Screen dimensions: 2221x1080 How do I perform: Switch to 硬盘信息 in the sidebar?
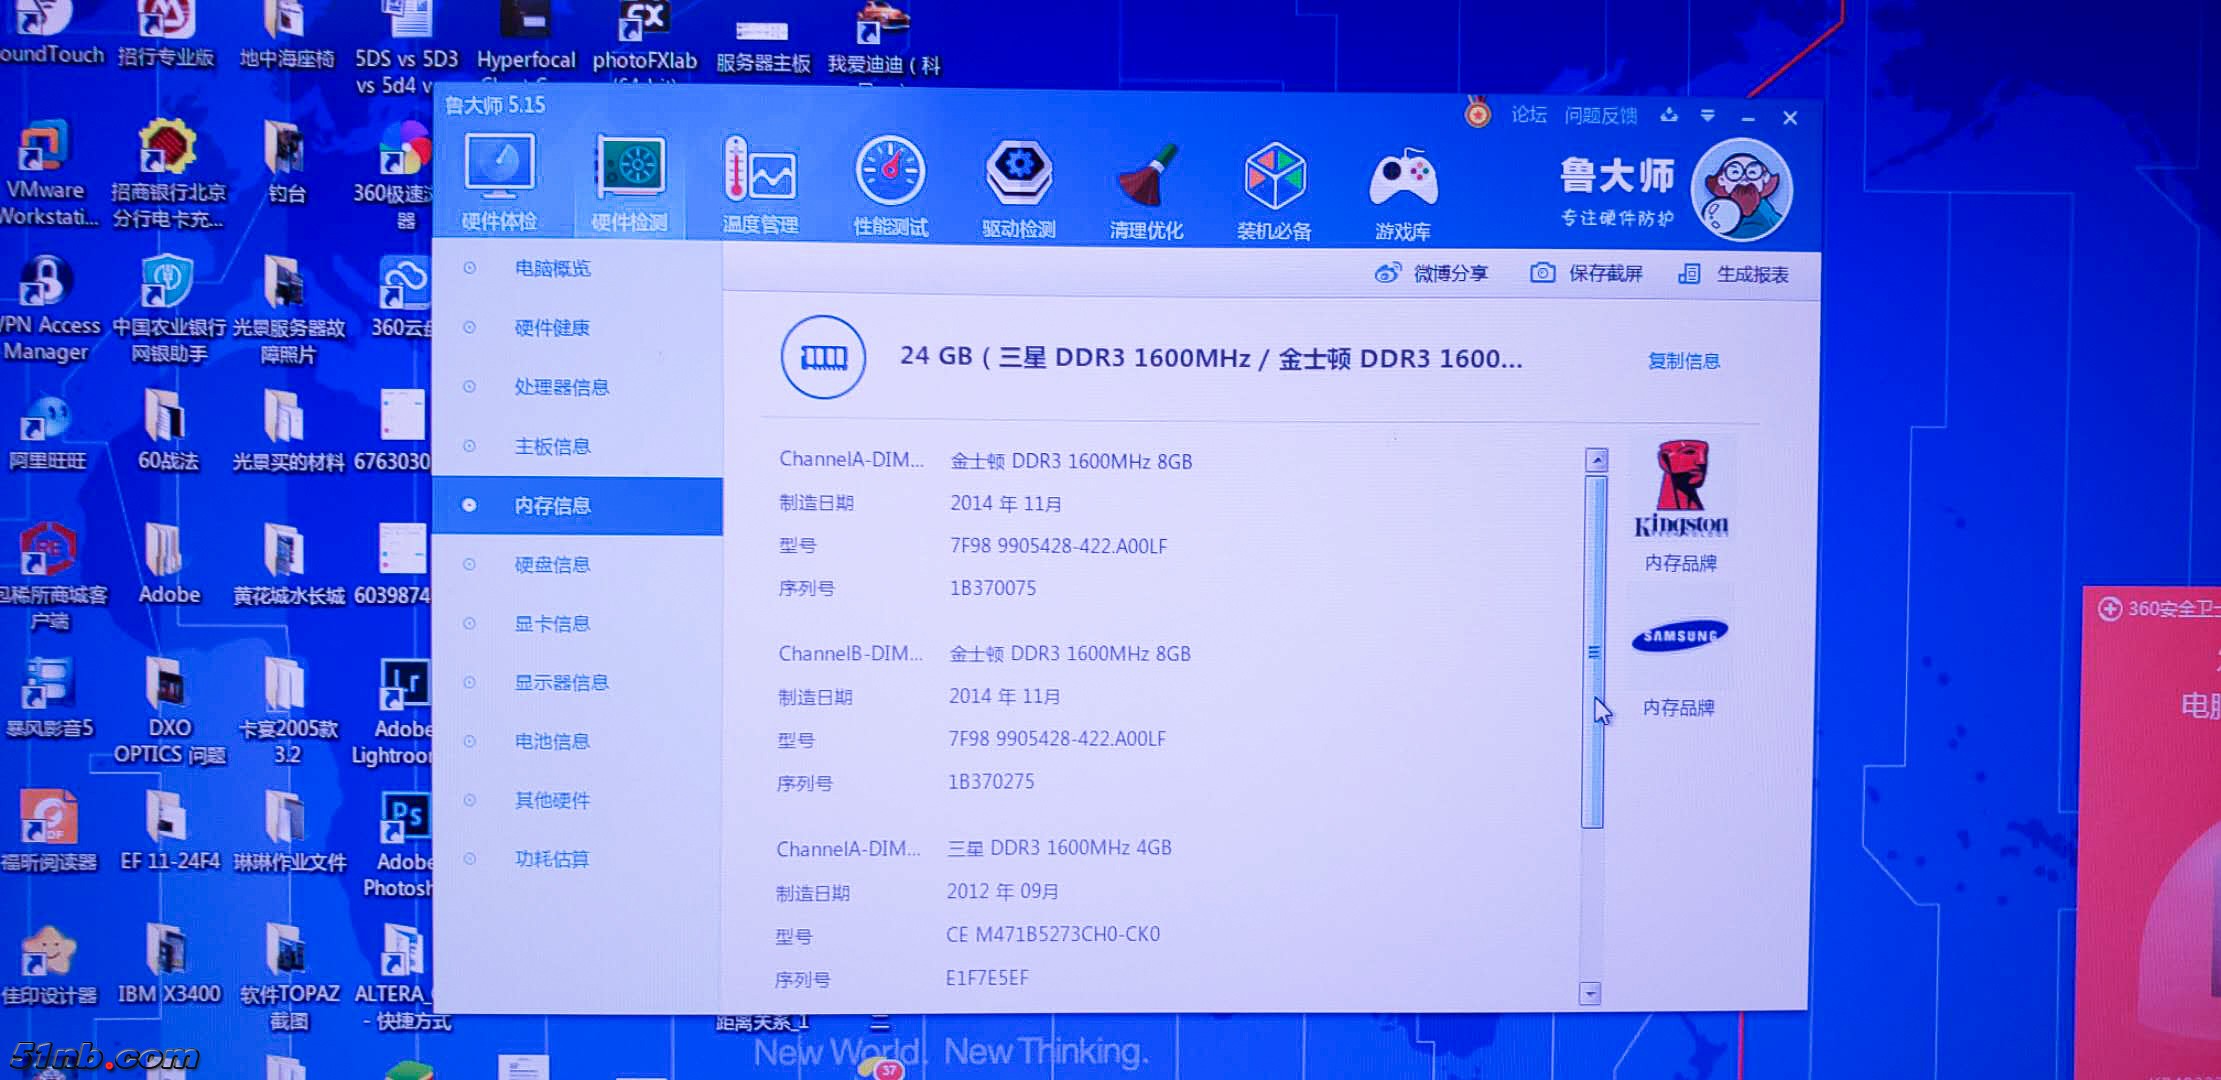[x=552, y=564]
